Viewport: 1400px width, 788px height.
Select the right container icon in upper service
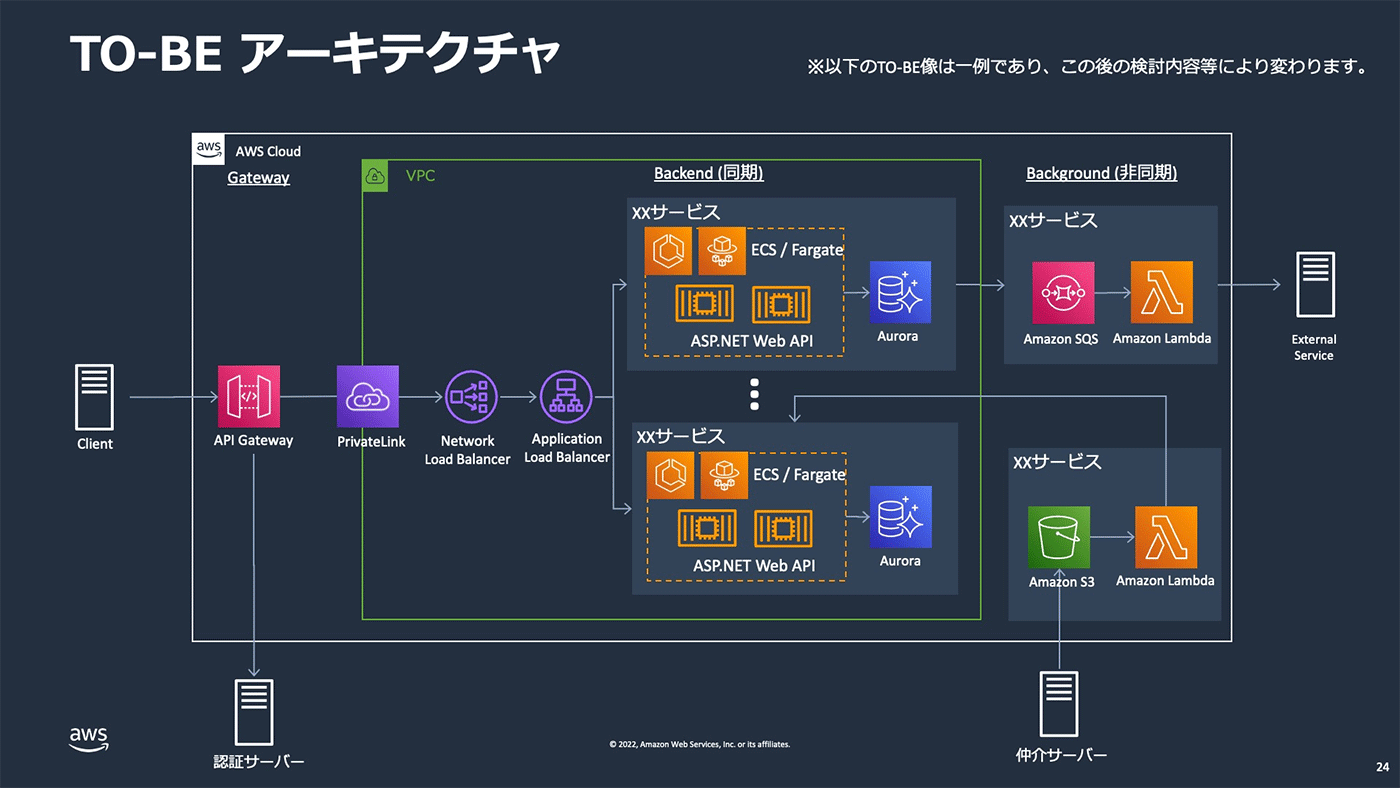[781, 304]
